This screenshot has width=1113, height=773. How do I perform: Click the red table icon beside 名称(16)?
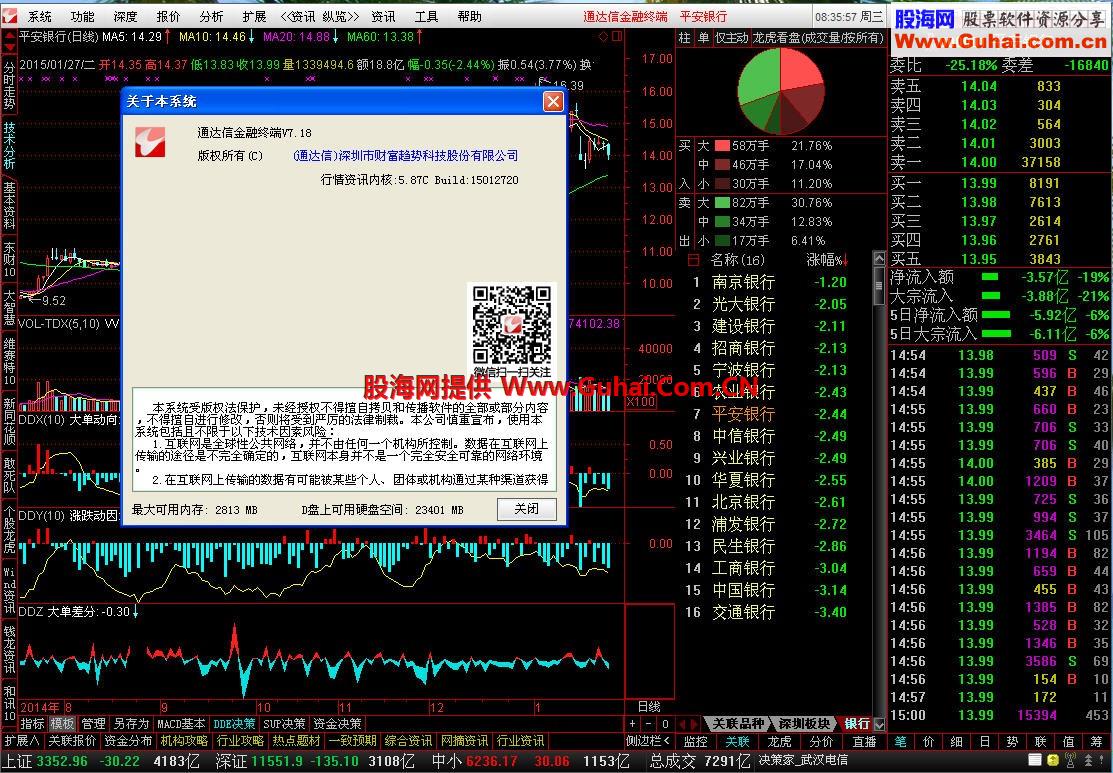(693, 260)
